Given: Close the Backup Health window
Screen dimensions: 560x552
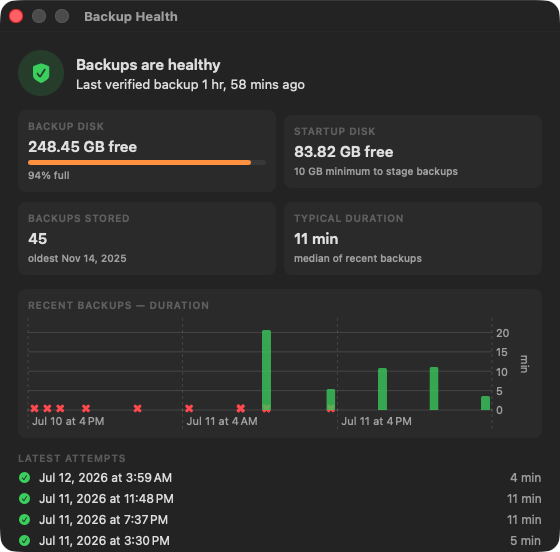Looking at the screenshot, I should pyautogui.click(x=16, y=16).
